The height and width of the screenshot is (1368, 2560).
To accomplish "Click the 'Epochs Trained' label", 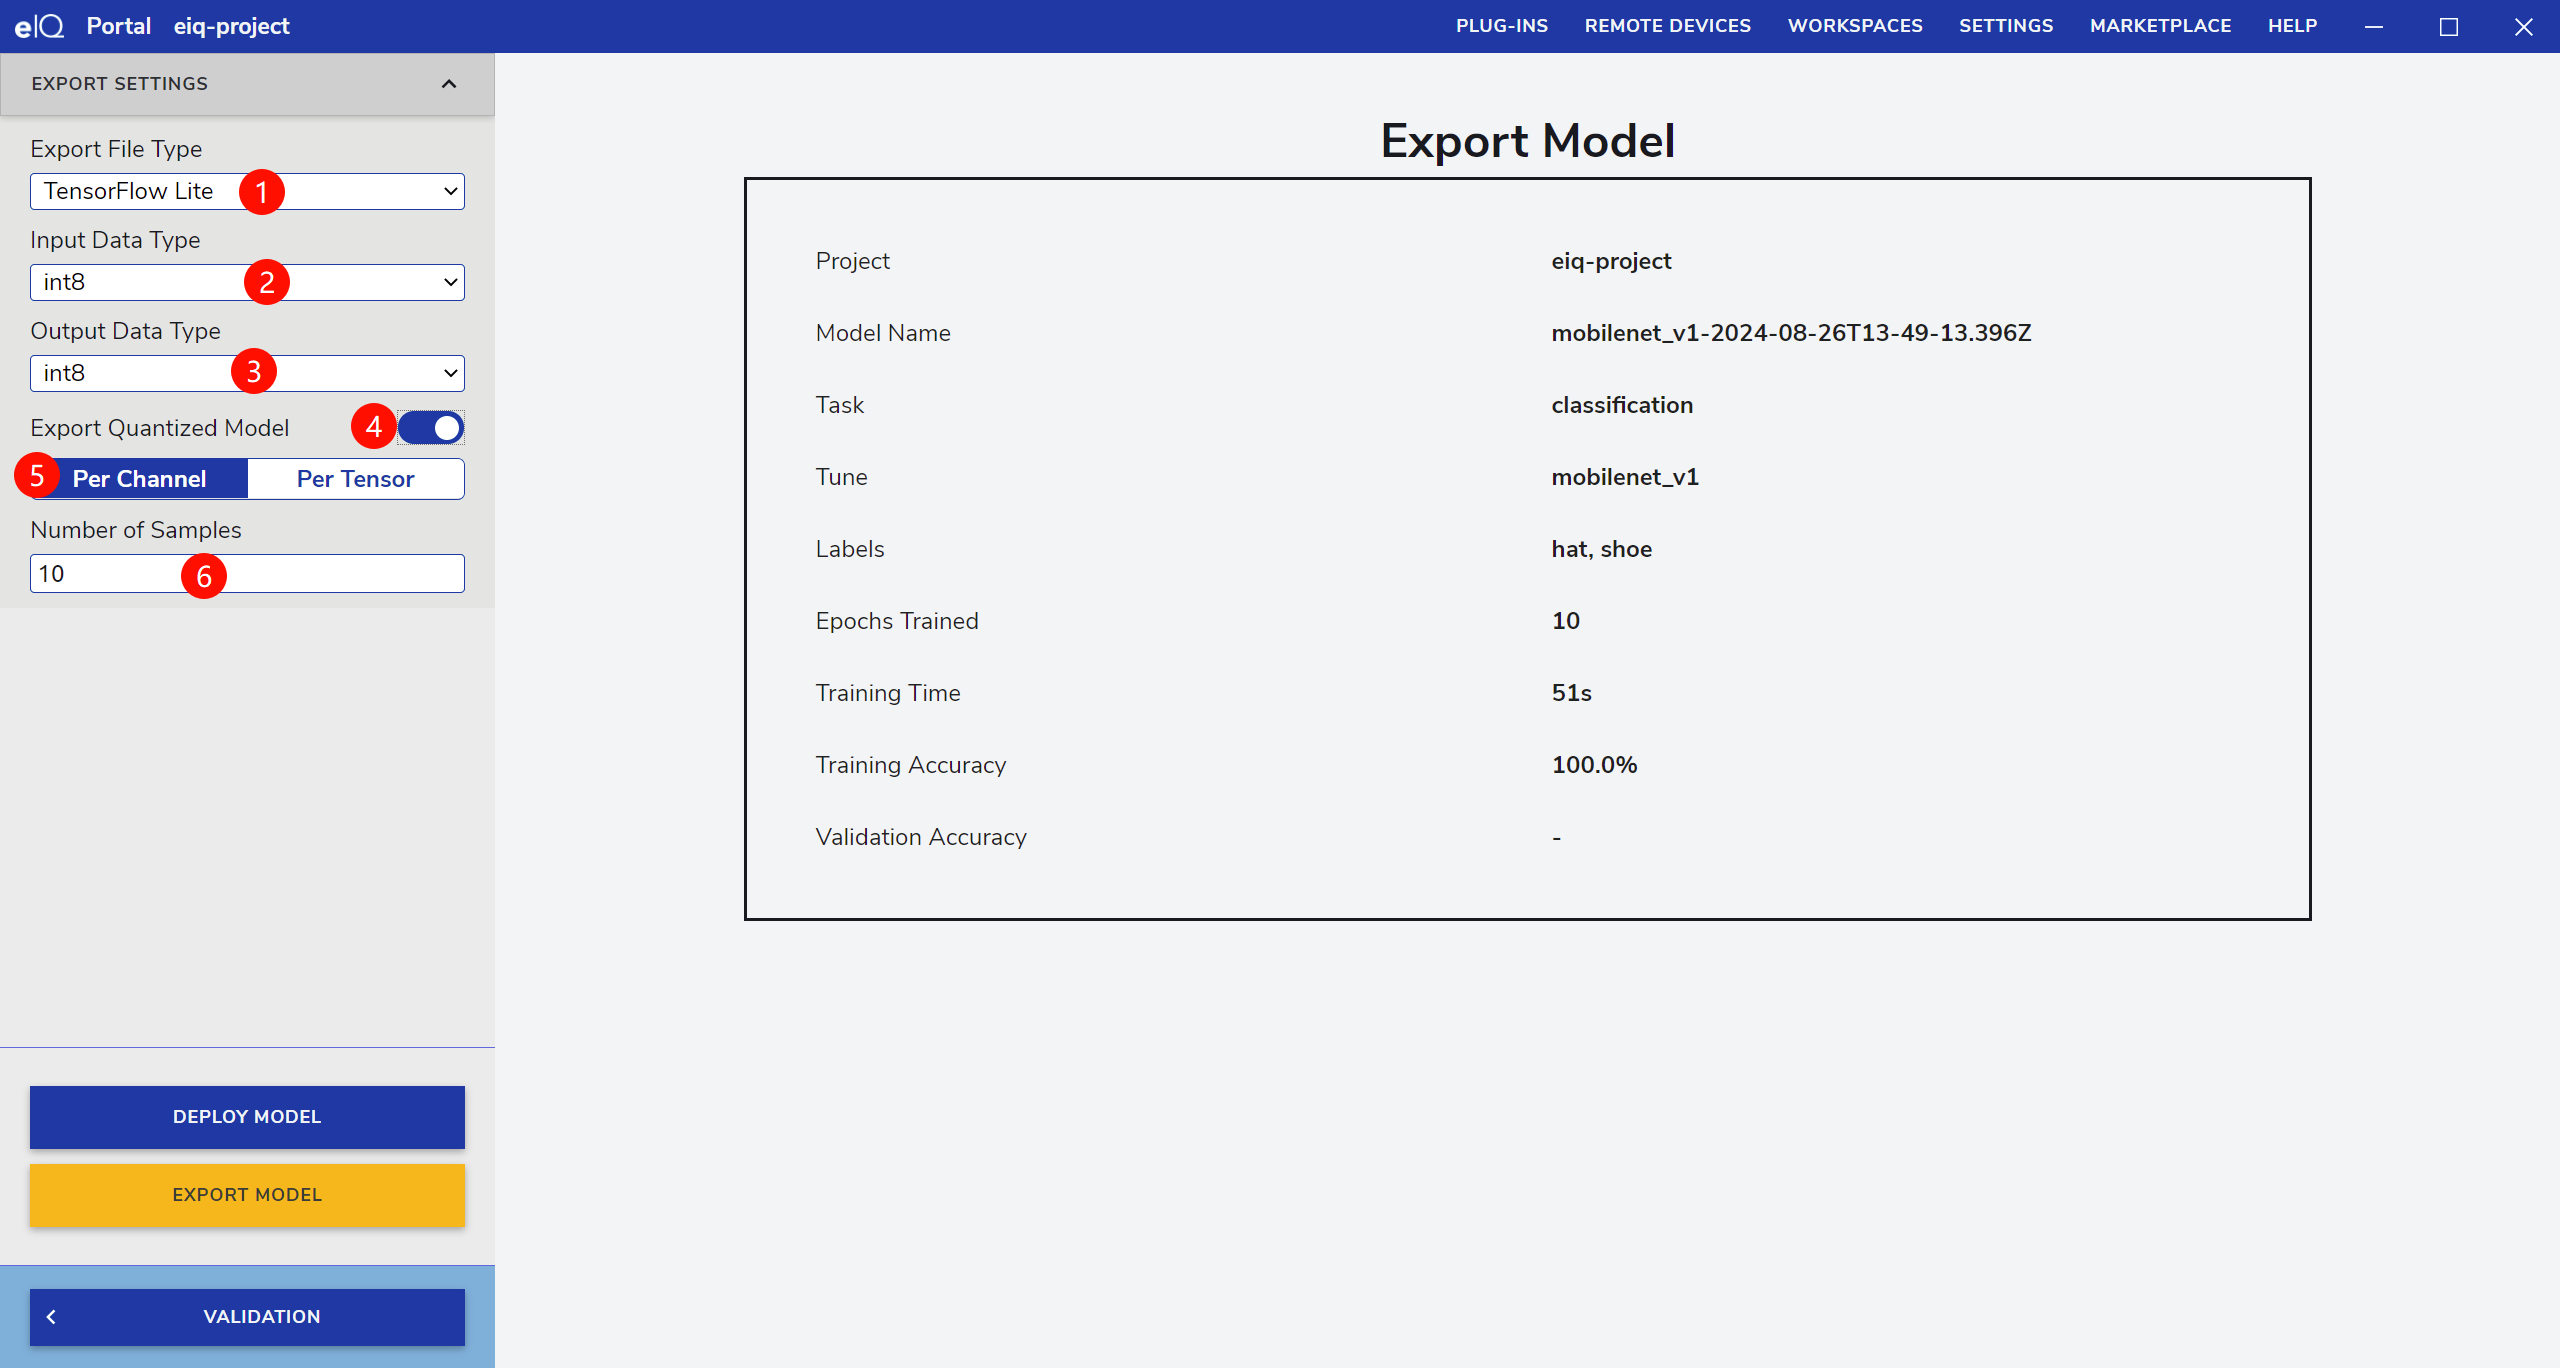I will [897, 621].
